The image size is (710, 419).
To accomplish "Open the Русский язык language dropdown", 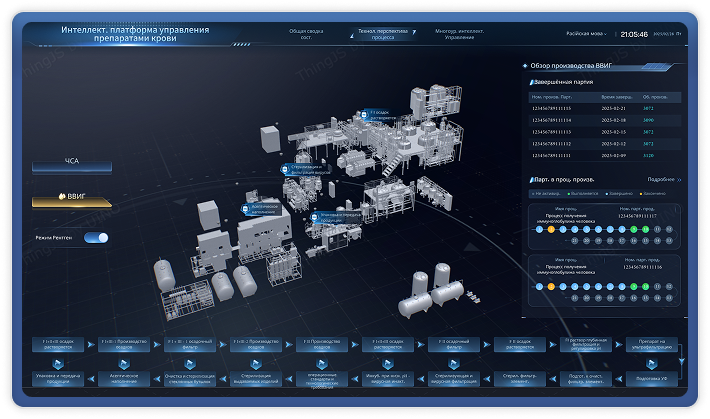I will (x=586, y=34).
